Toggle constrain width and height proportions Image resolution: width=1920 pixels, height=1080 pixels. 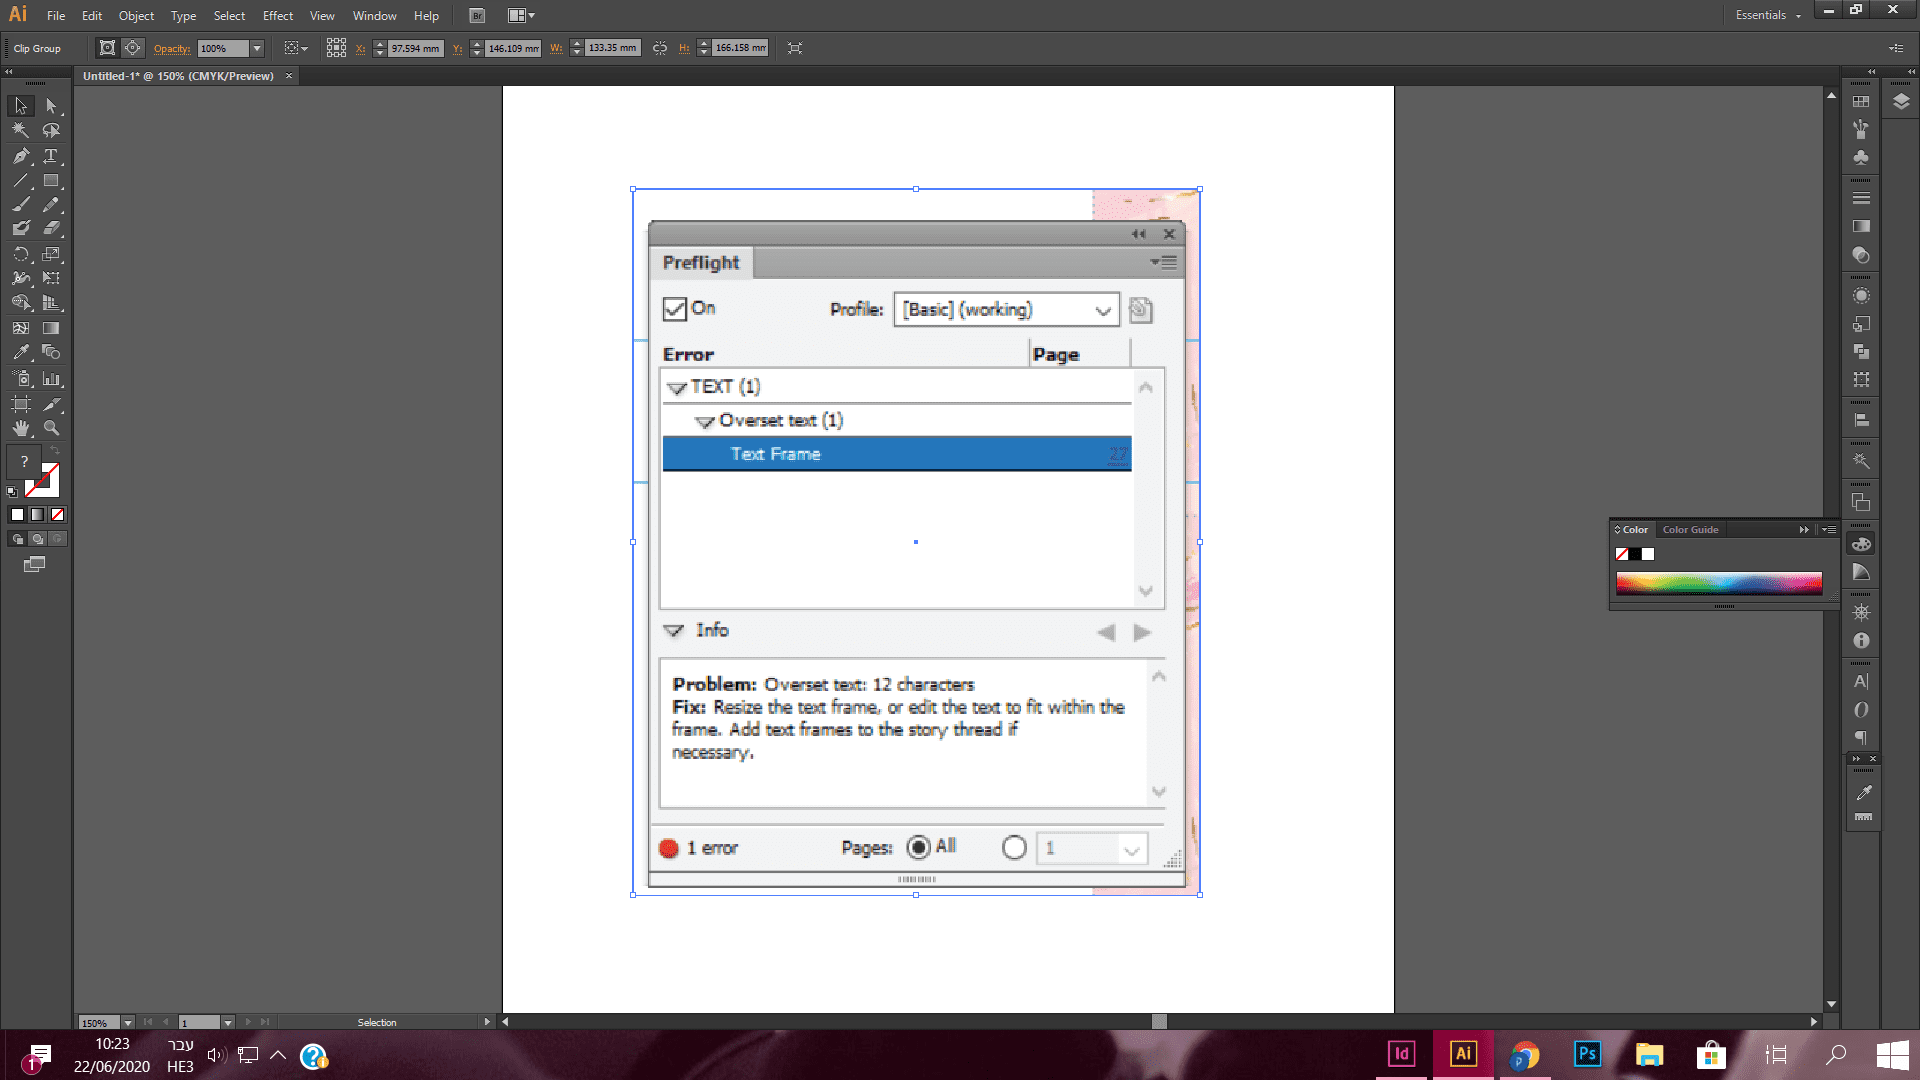pyautogui.click(x=660, y=48)
